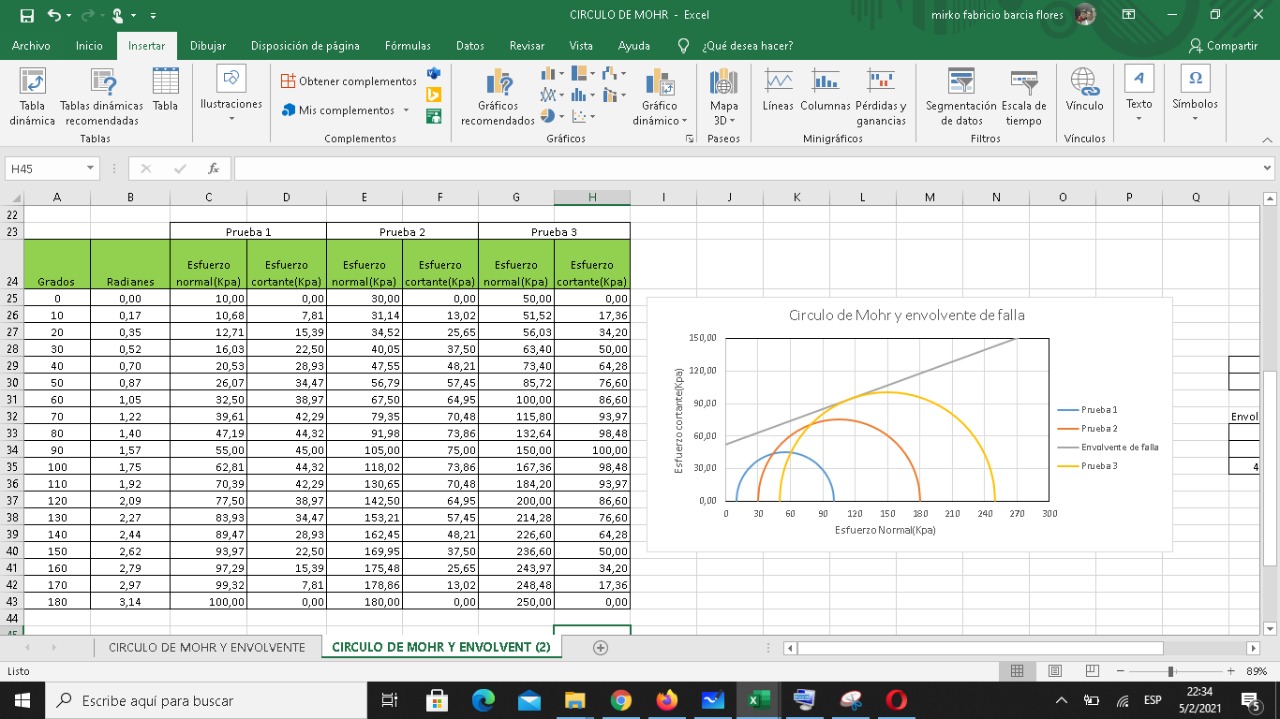Adjust the zoom slider in status bar
This screenshot has height=719, width=1280.
coord(1171,671)
